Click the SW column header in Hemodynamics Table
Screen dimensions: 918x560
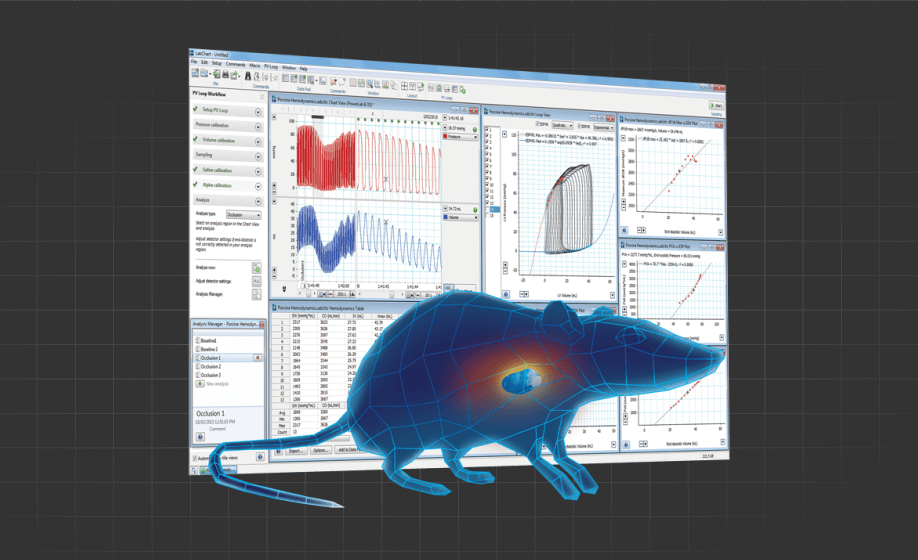tap(303, 316)
